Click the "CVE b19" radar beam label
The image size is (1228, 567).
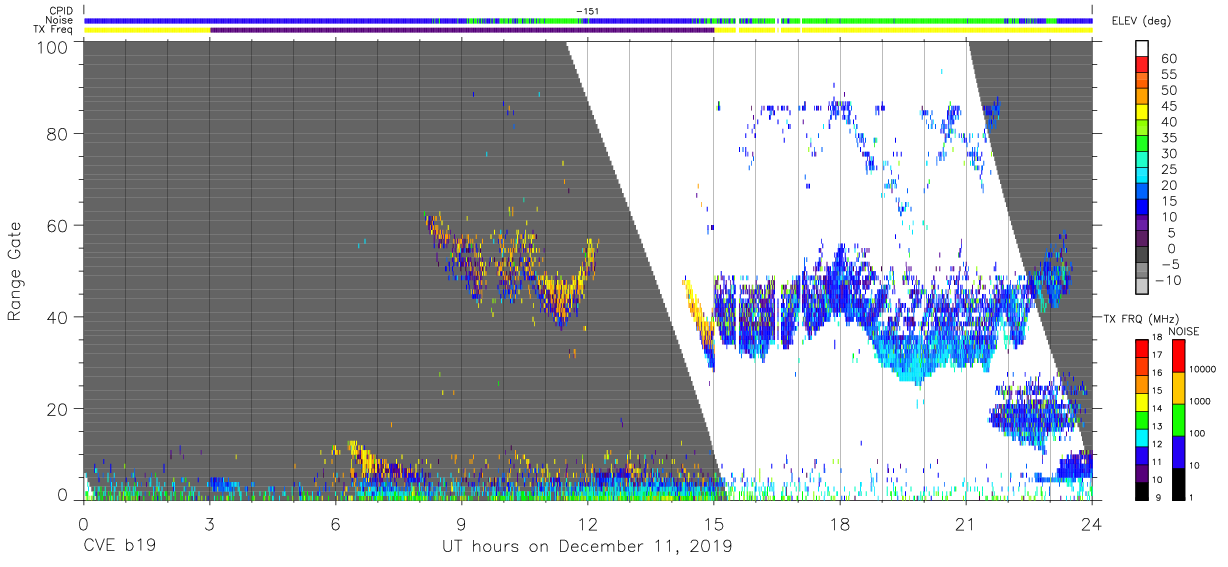click(x=119, y=547)
